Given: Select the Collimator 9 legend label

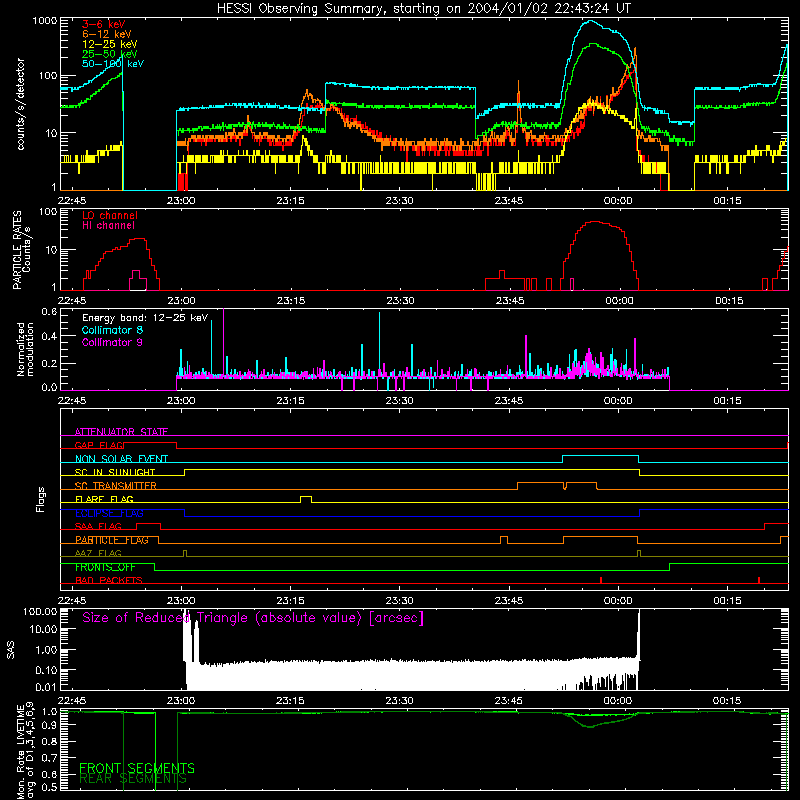Looking at the screenshot, I should [x=112, y=342].
